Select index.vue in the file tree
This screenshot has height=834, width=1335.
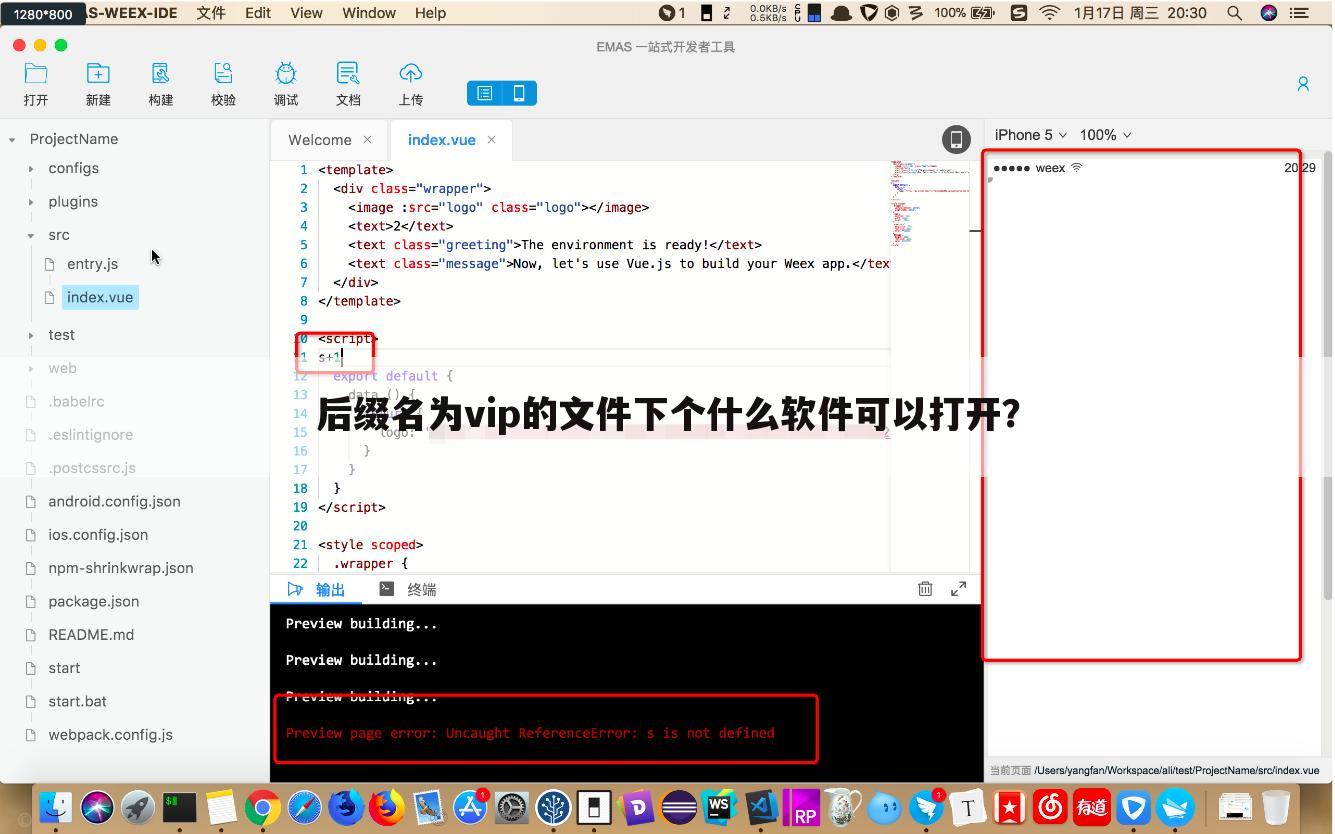point(100,297)
